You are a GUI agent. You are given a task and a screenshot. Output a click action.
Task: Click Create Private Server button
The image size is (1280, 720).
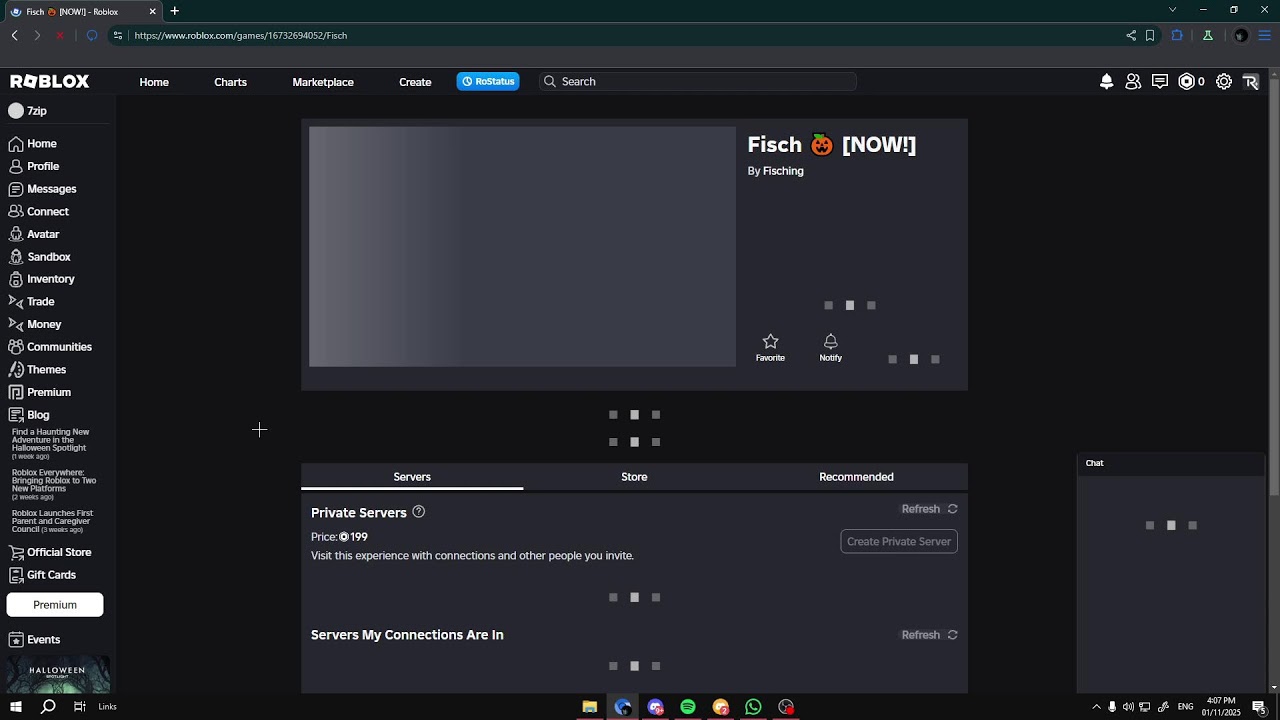click(899, 542)
